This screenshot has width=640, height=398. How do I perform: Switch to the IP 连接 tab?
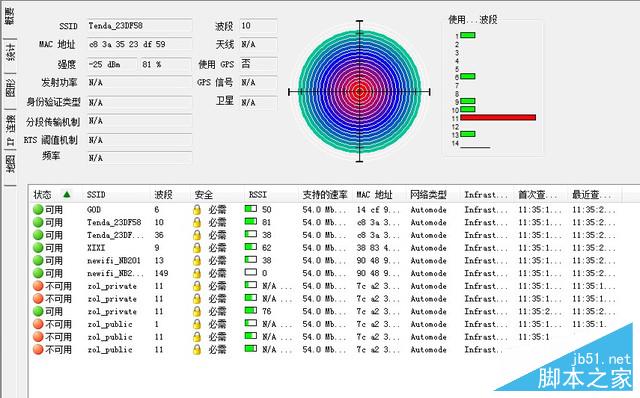pos(10,130)
